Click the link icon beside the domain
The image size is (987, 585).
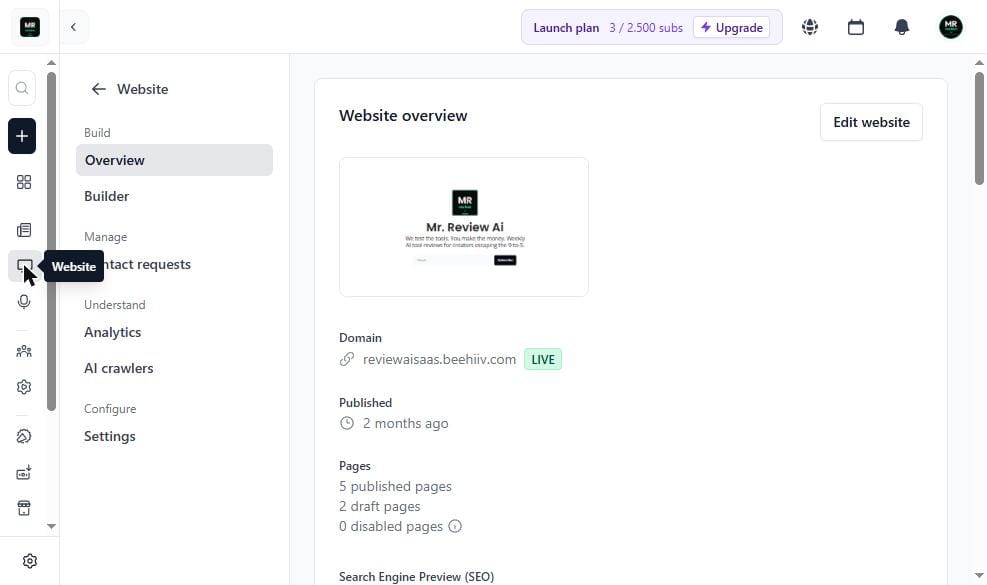point(347,359)
